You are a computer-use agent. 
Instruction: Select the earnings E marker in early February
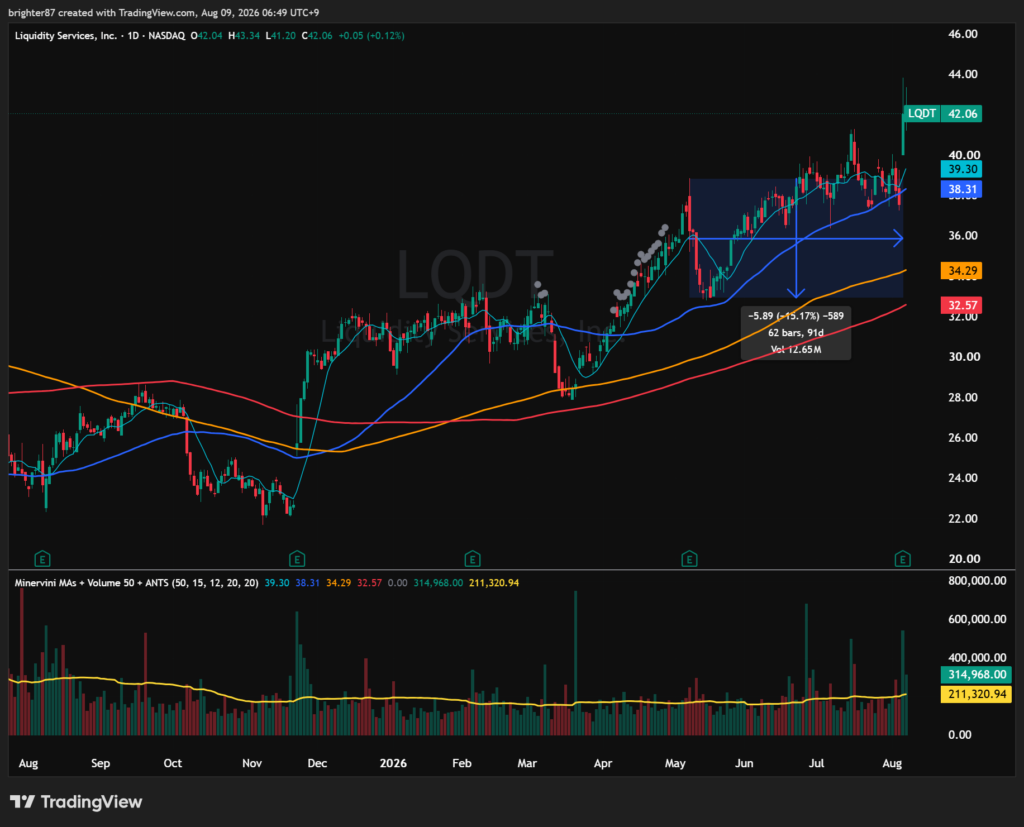tap(472, 559)
